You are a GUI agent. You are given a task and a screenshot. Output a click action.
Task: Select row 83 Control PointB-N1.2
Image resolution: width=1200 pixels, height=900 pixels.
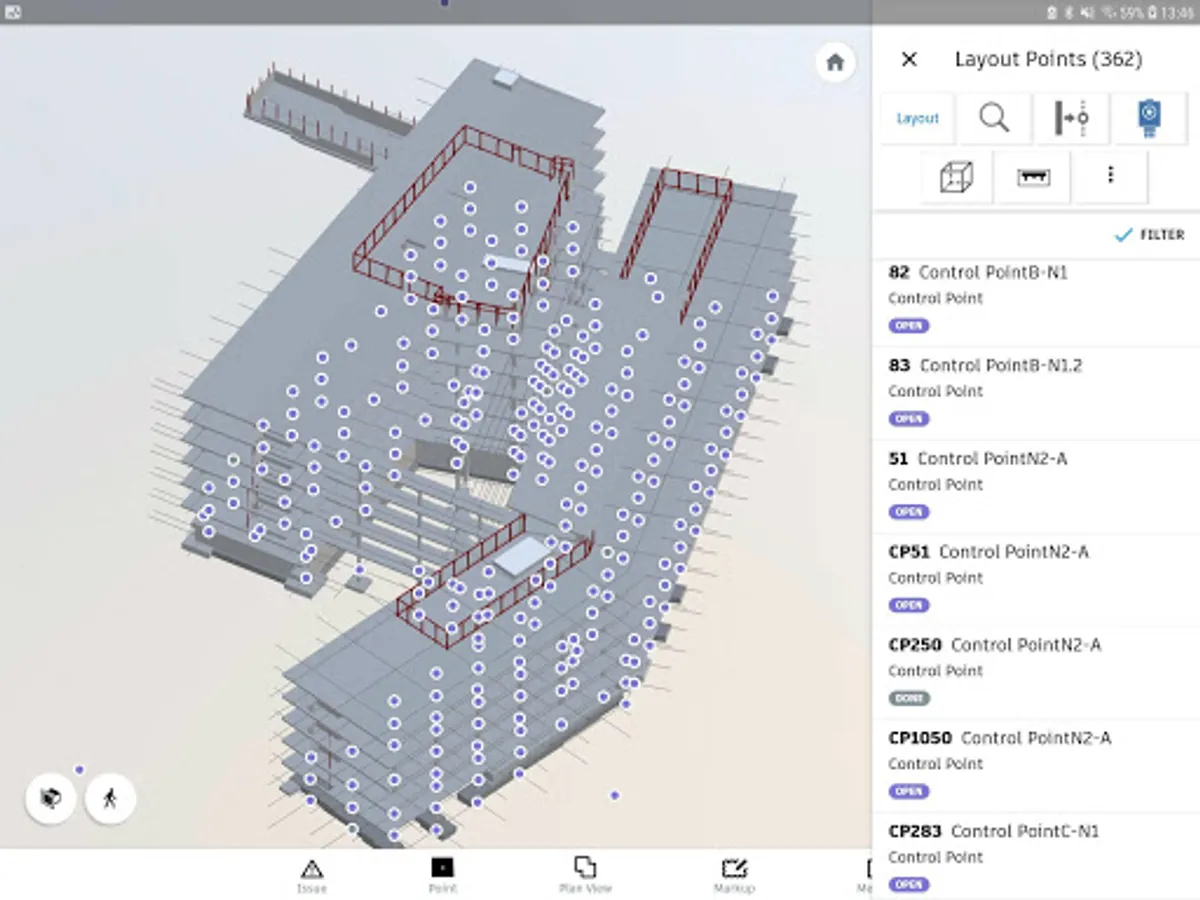[x=1036, y=393]
